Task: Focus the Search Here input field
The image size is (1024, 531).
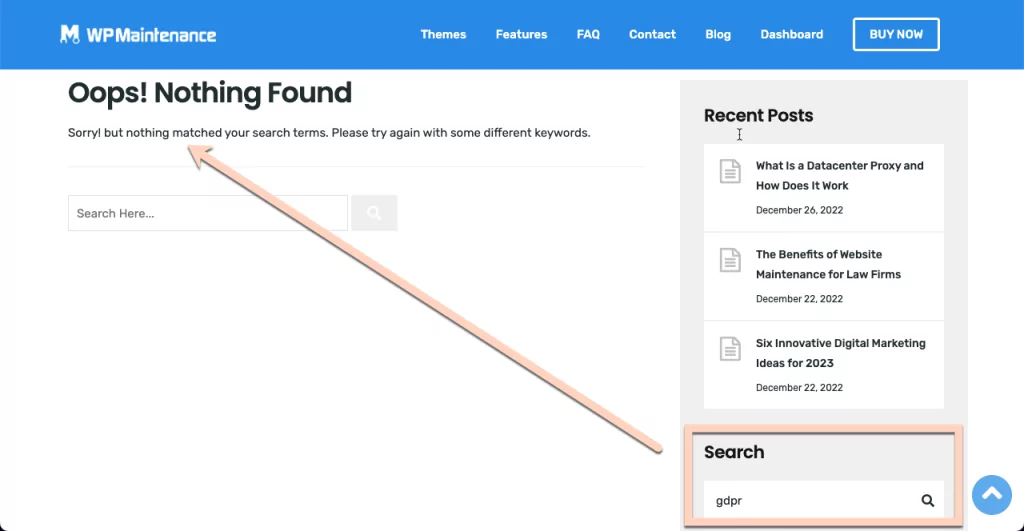Action: (x=208, y=213)
